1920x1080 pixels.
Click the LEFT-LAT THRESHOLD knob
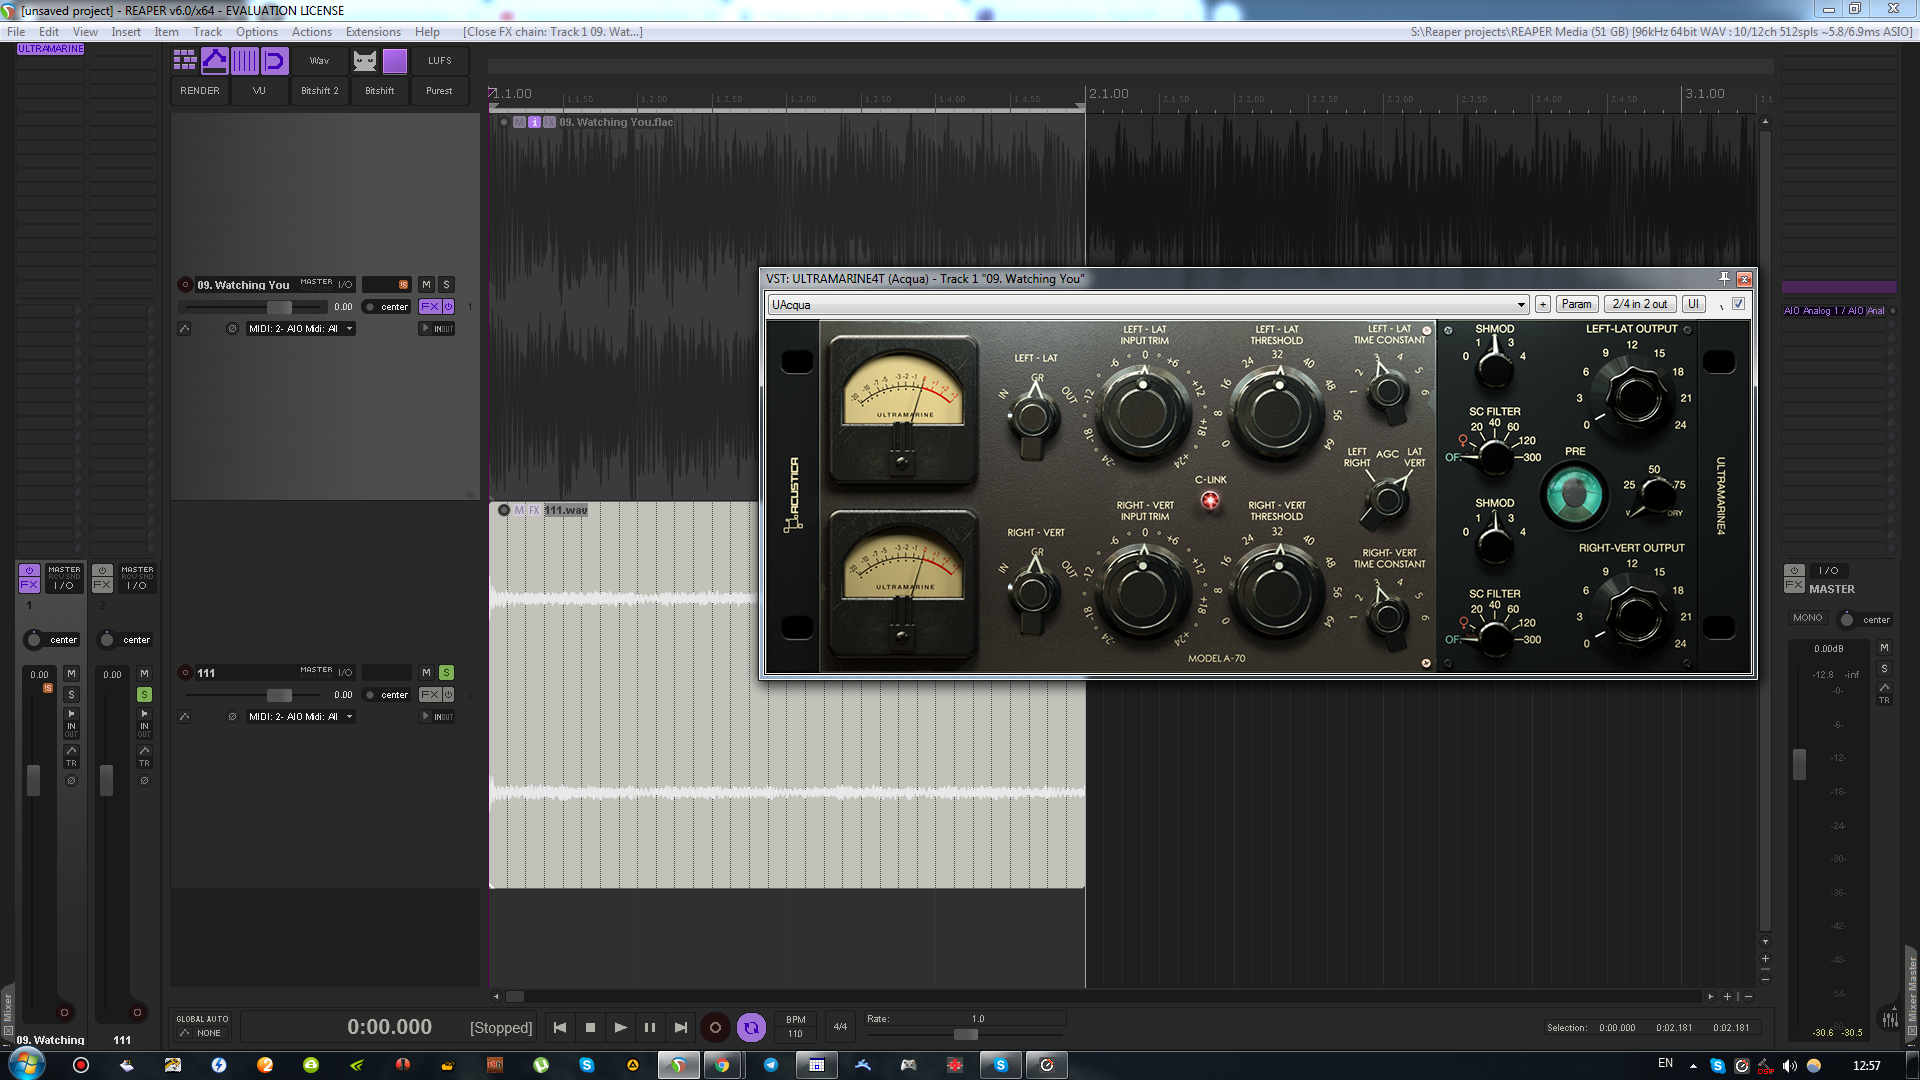pyautogui.click(x=1277, y=413)
